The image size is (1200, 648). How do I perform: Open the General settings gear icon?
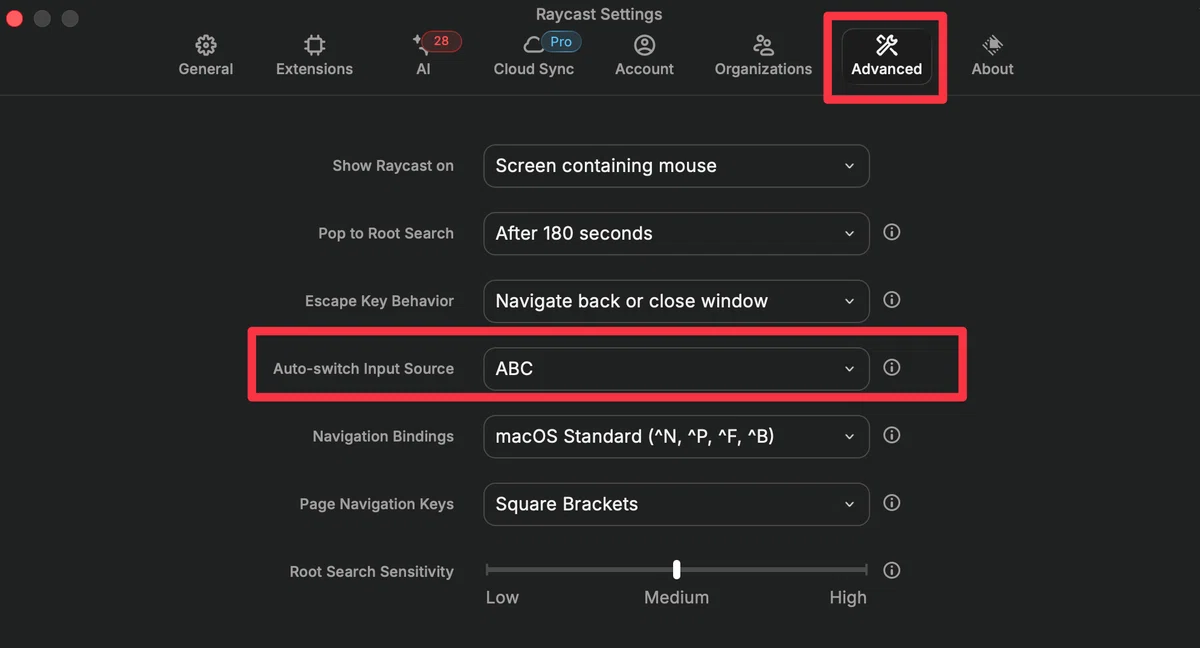coord(206,45)
